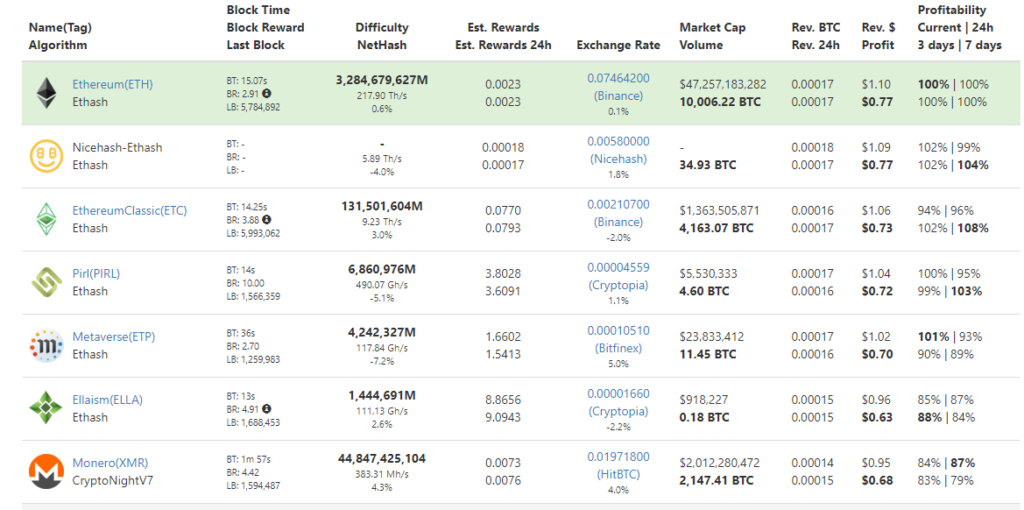
Task: Click Metaverse market cap $23,833,412
Action: tap(711, 337)
